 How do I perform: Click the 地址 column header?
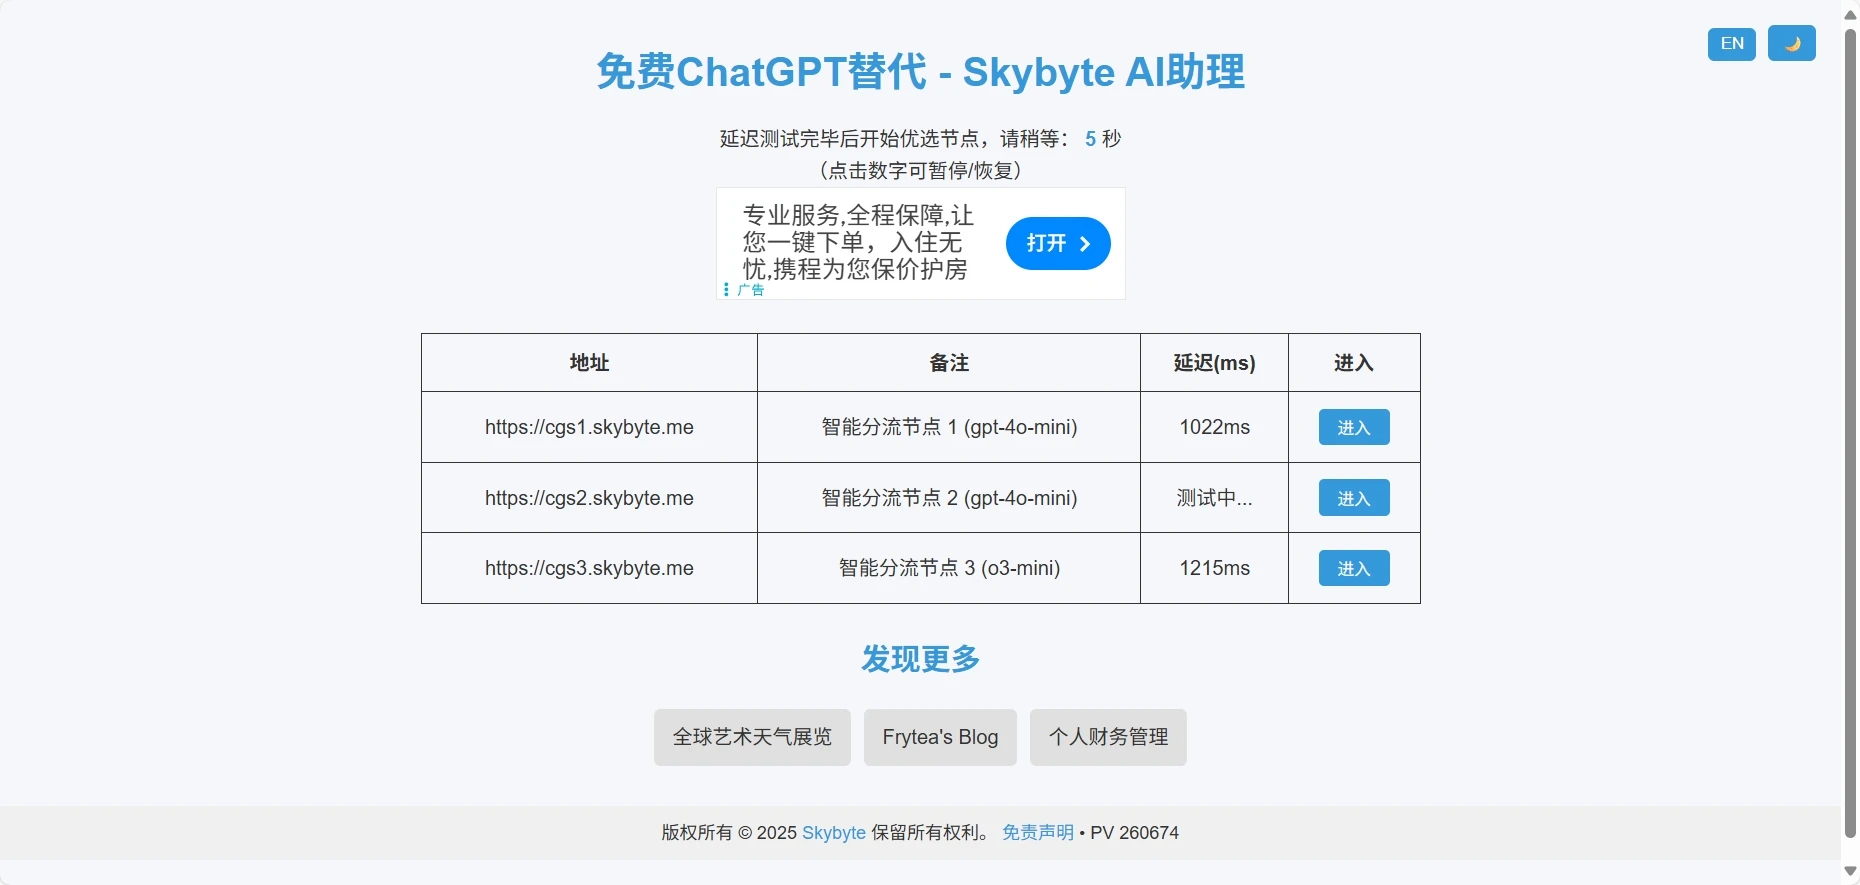point(589,363)
